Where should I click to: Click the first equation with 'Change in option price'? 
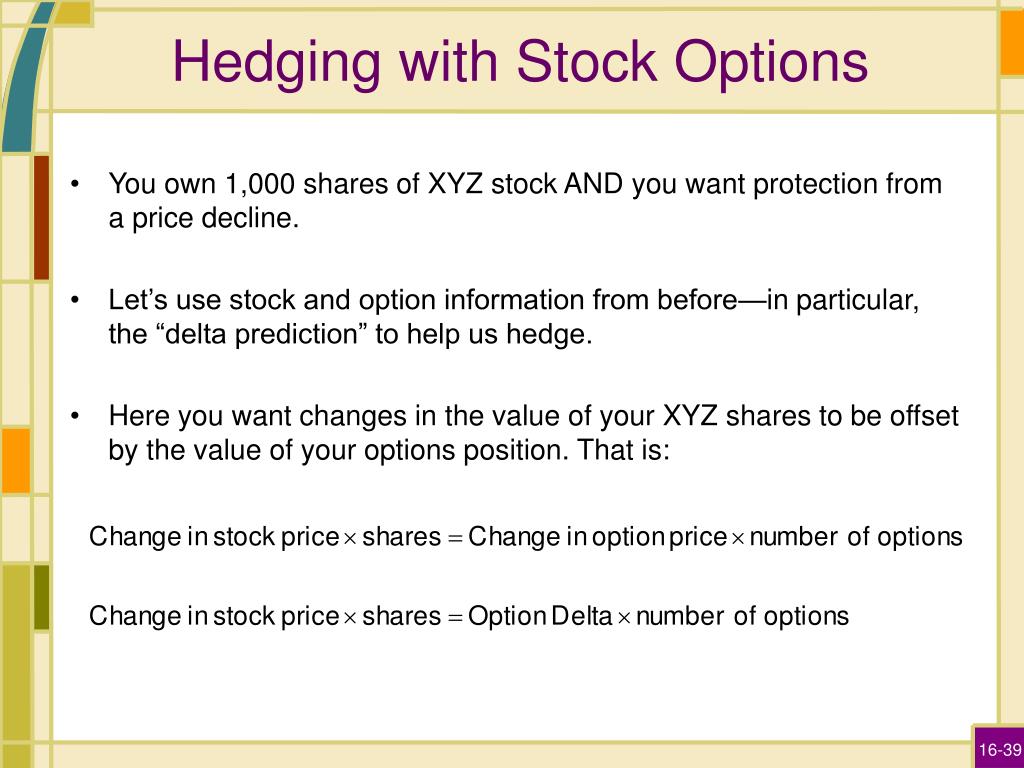[526, 537]
